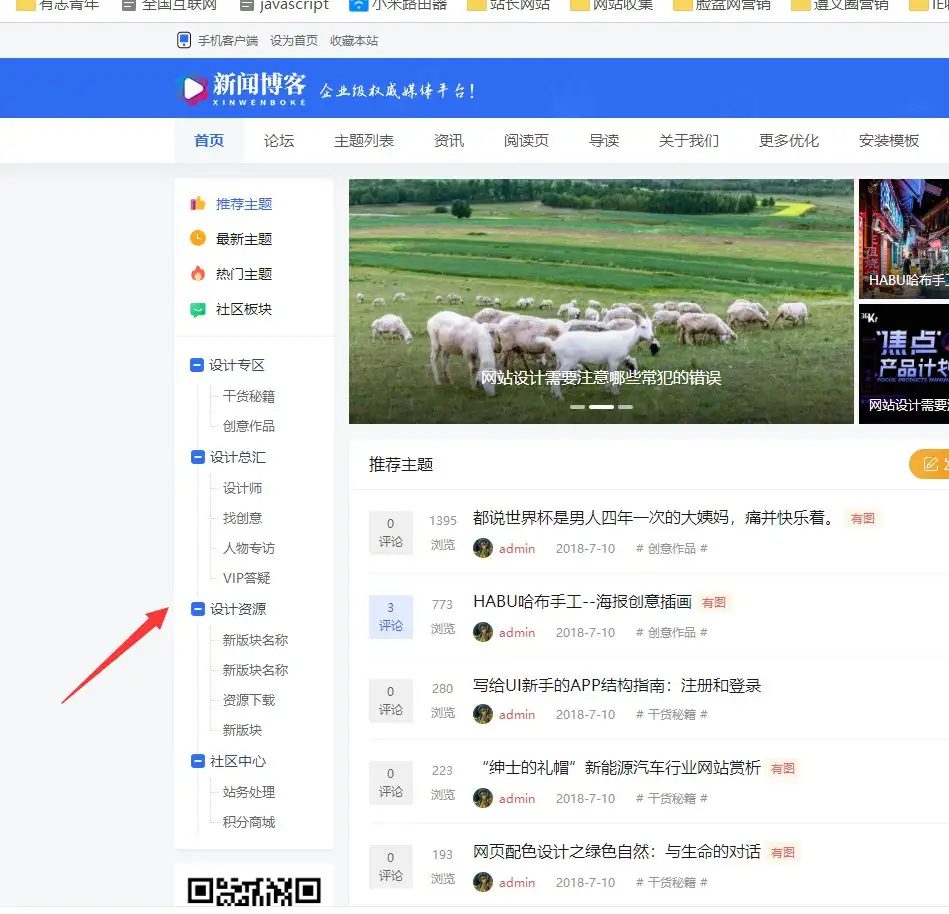Collapse the 设计总汇 tree section
This screenshot has height=914, width=949.
(x=197, y=458)
